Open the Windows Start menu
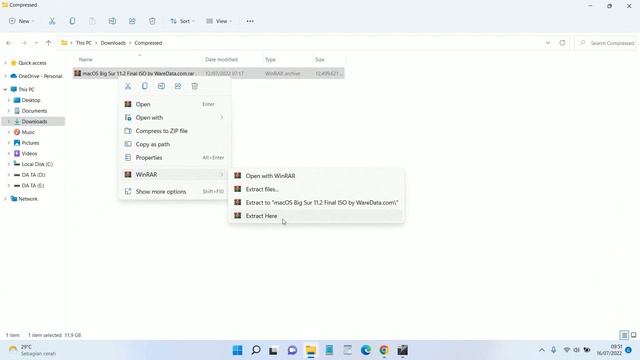This screenshot has height=360, width=640. click(237, 350)
